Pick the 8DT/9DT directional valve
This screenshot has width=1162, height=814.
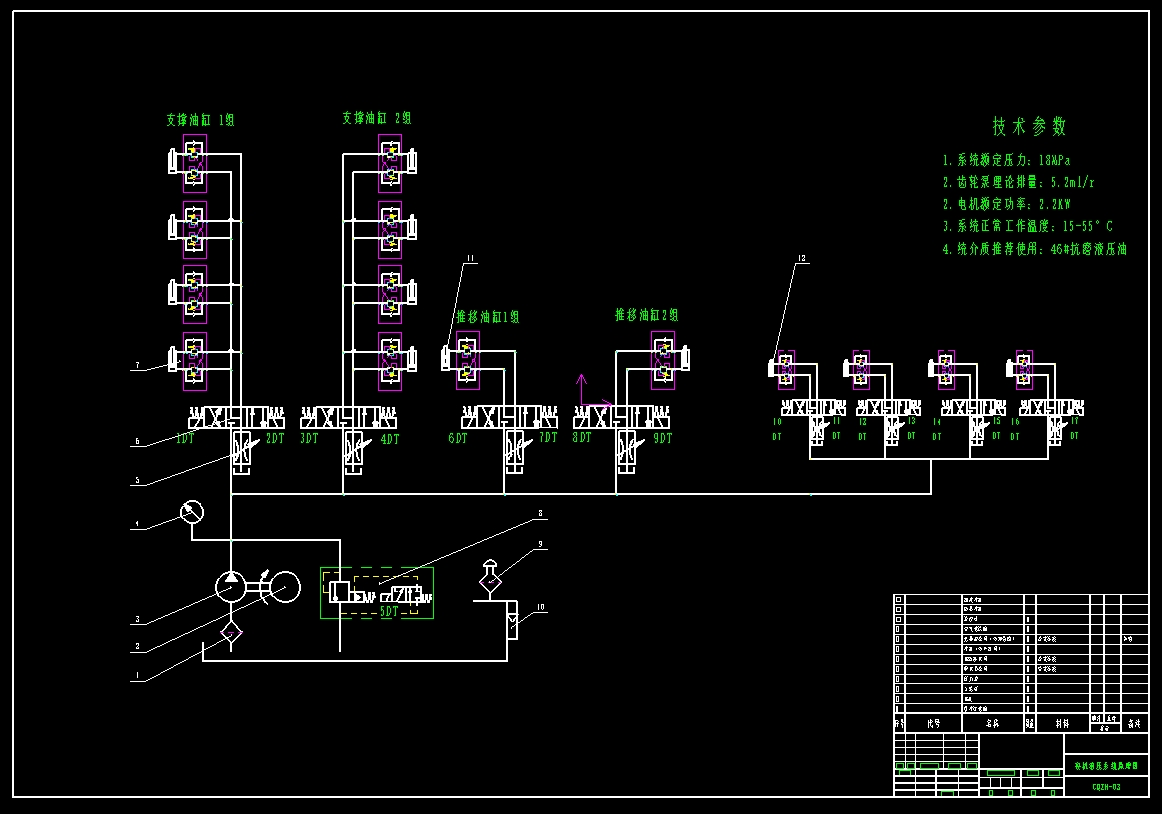point(622,417)
